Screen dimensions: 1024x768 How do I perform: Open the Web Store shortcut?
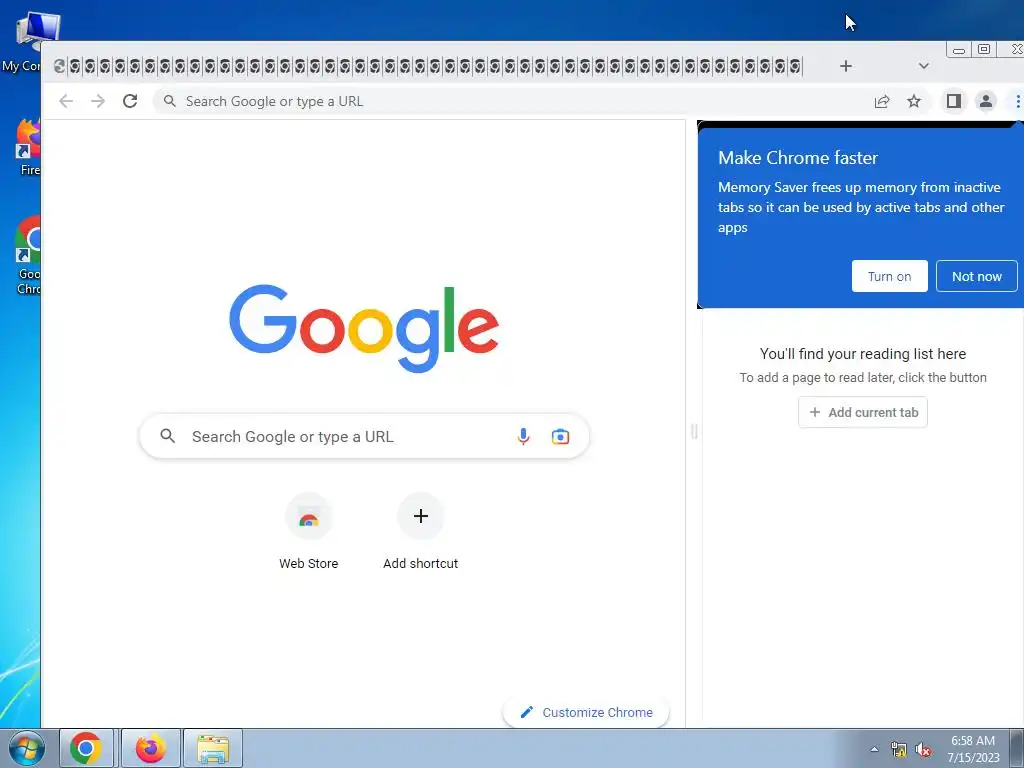308,532
